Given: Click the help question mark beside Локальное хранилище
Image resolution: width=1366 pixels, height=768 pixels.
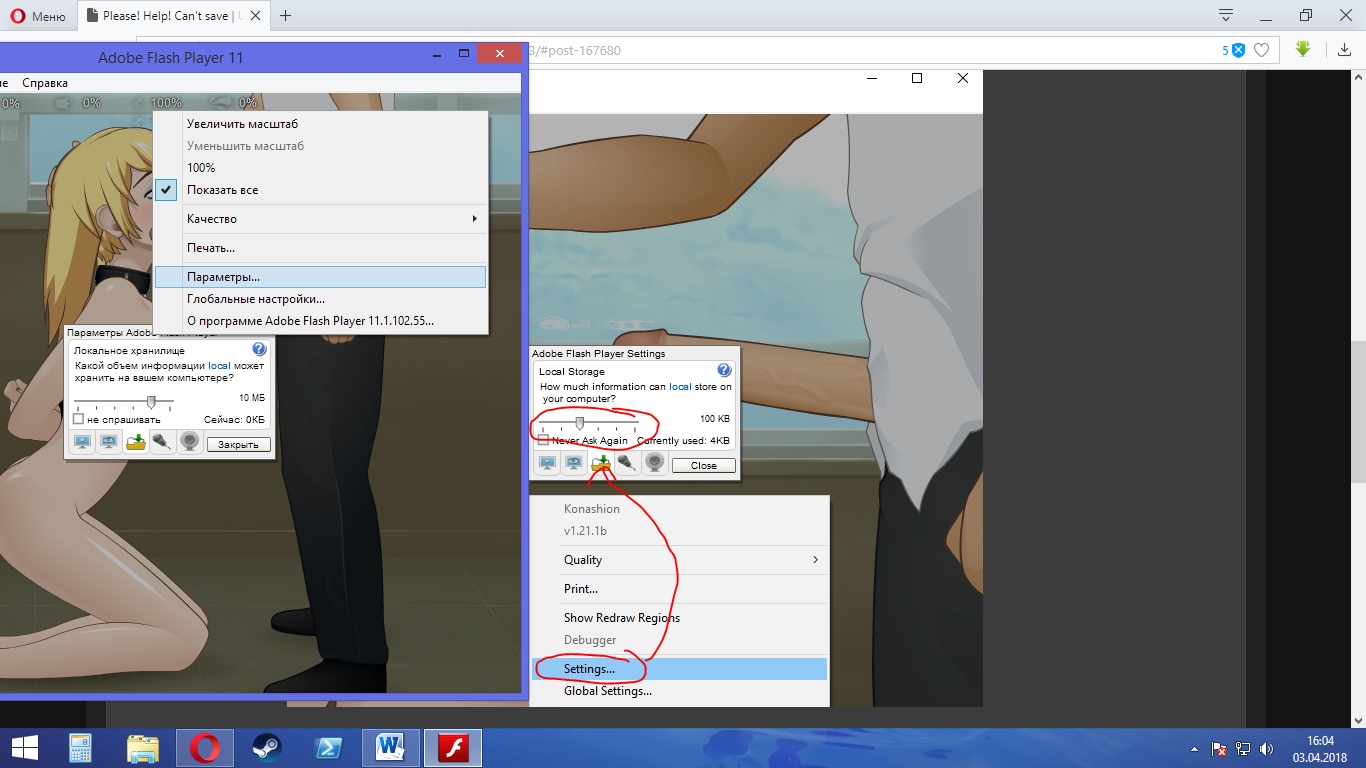Looking at the screenshot, I should (x=259, y=349).
